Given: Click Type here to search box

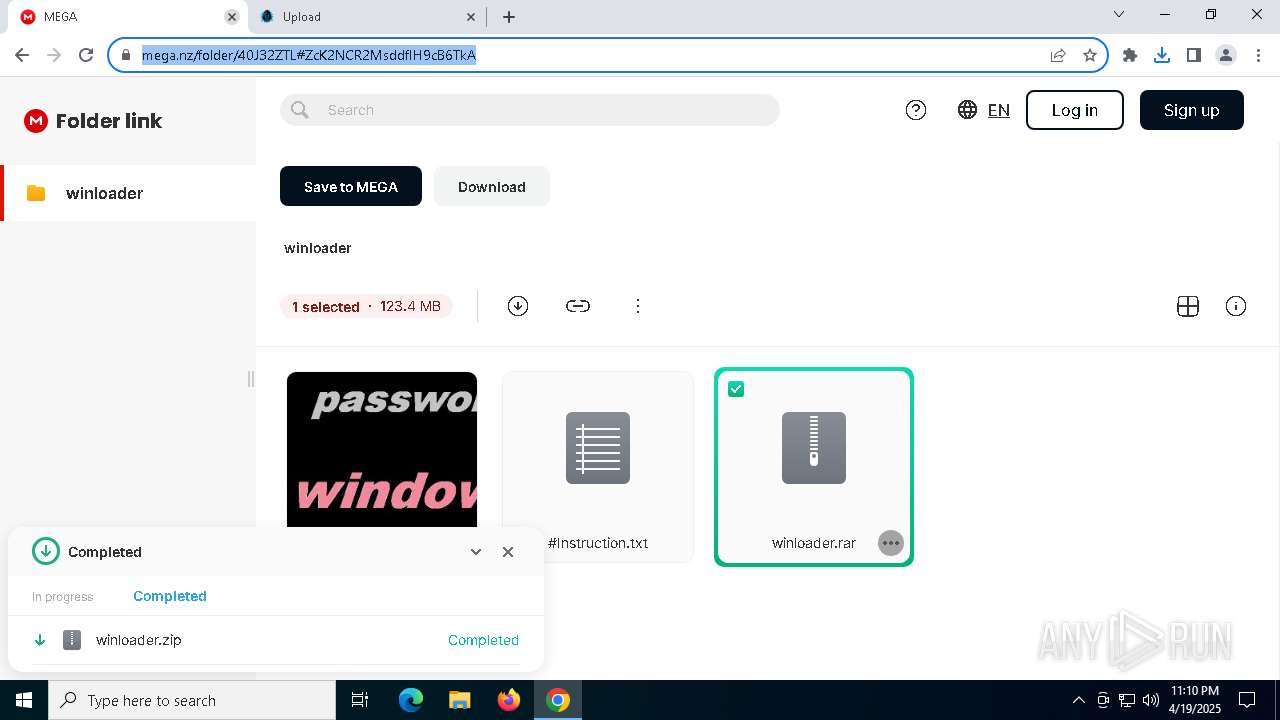Looking at the screenshot, I should pos(192,700).
